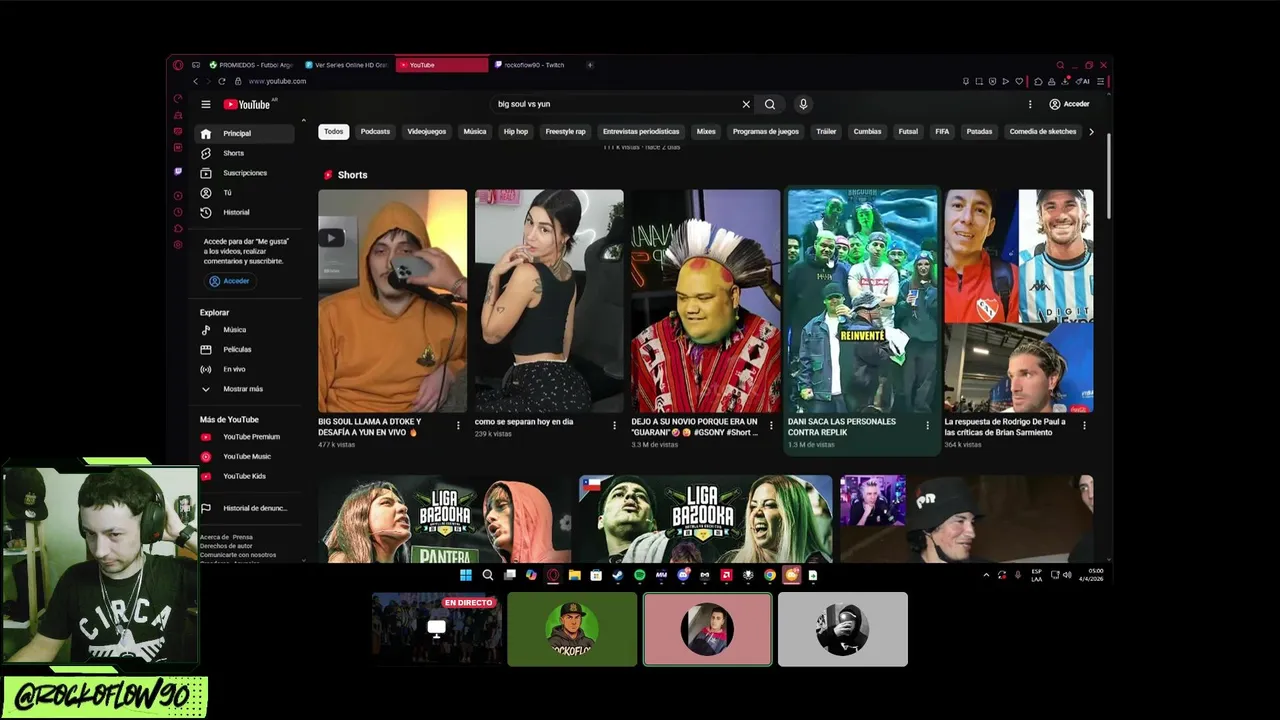This screenshot has height=720, width=1280.
Task: Switch to rockoflow90 Twitch browser tab
Action: 535,65
